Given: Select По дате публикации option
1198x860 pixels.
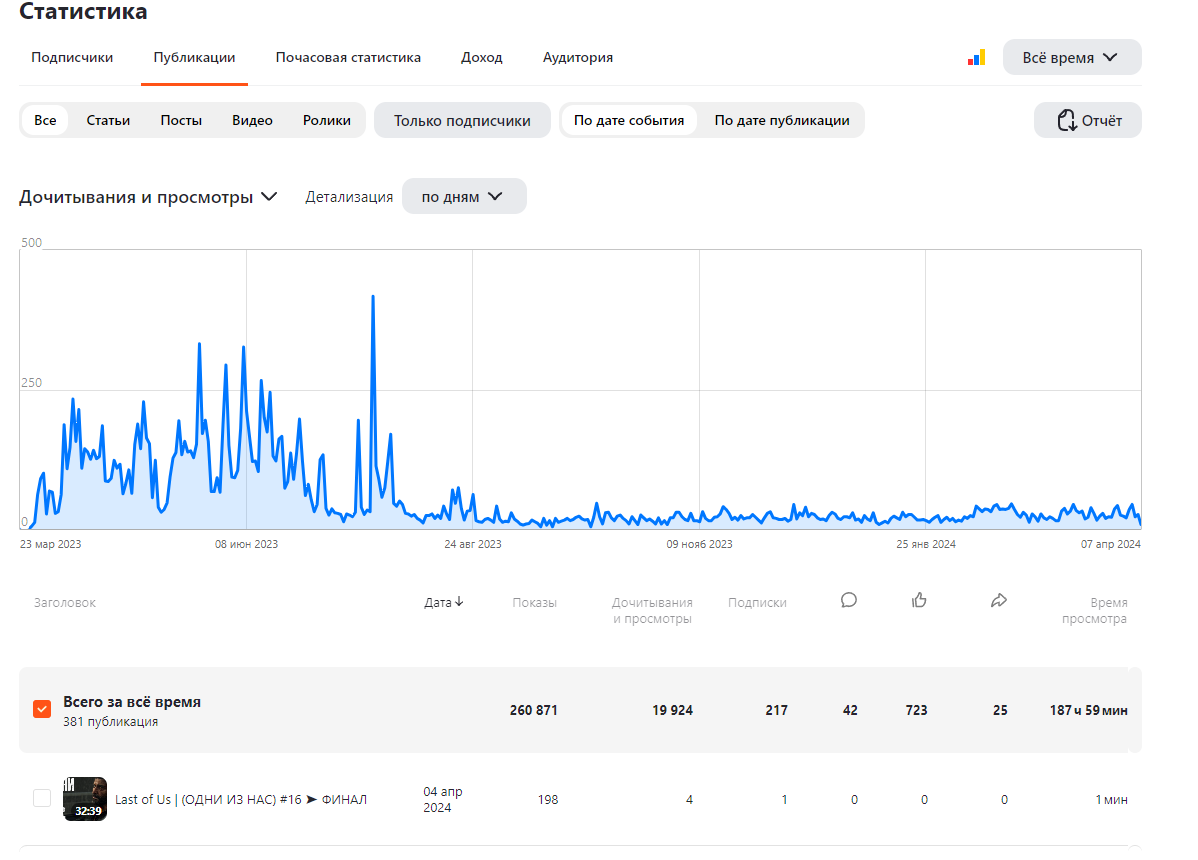Looking at the screenshot, I should pyautogui.click(x=782, y=120).
